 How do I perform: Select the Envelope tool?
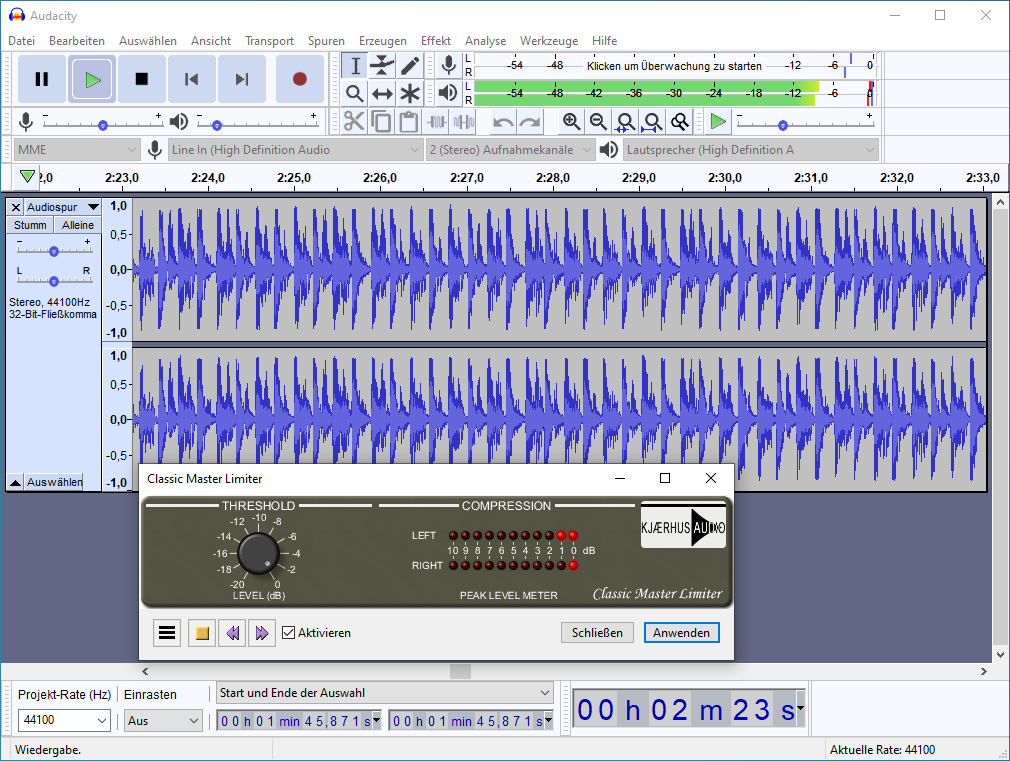click(382, 66)
